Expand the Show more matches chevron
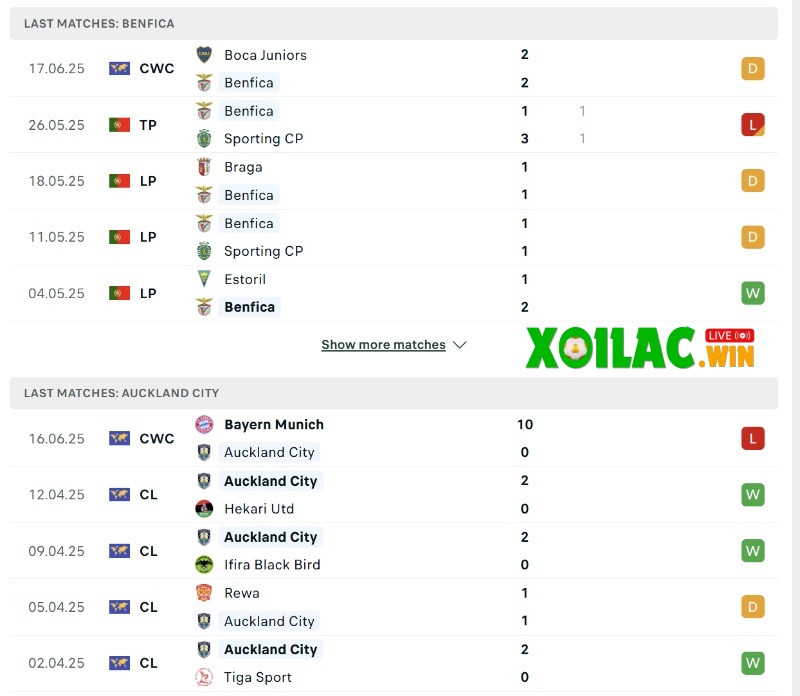The image size is (800, 696). 460,345
